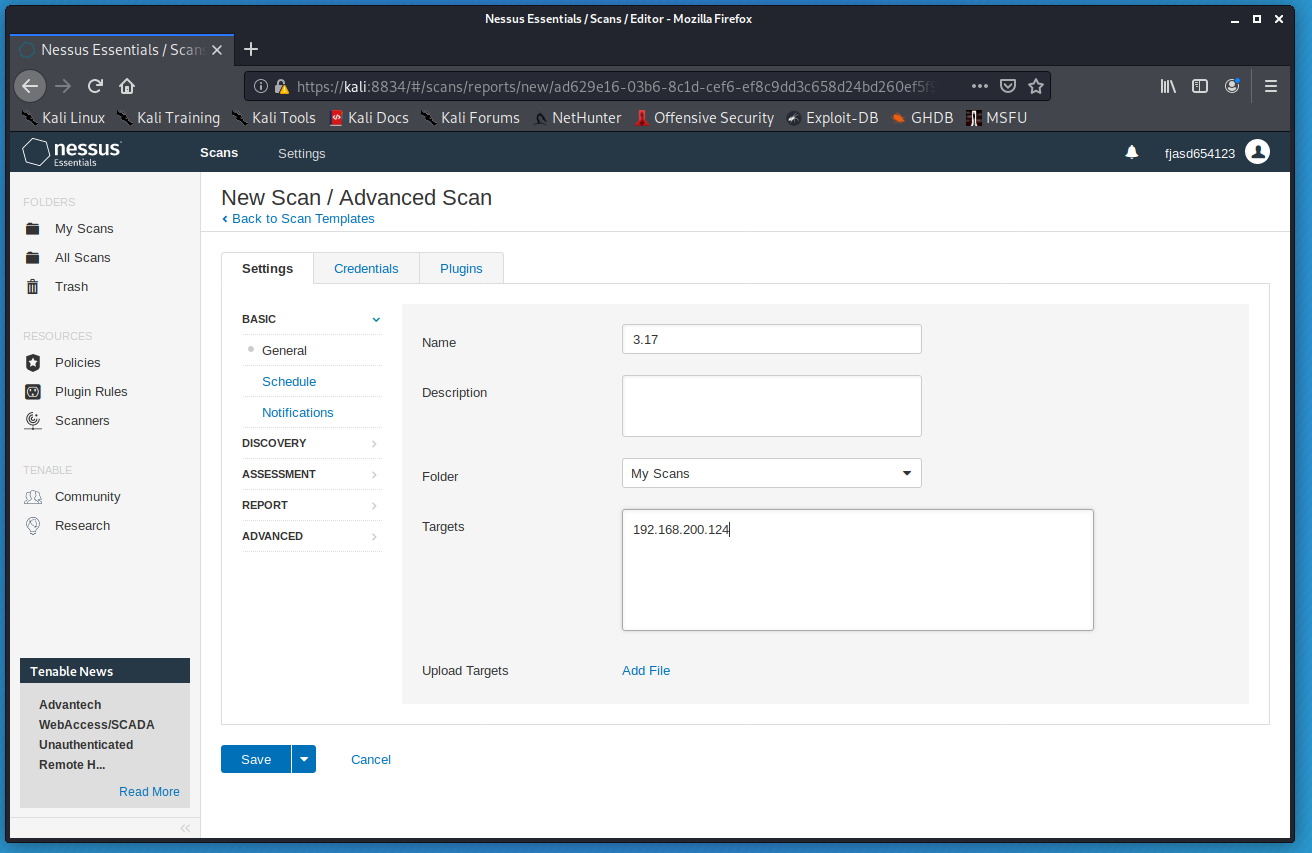Switch to the Plugins tab
The image size is (1312, 853).
(x=461, y=269)
